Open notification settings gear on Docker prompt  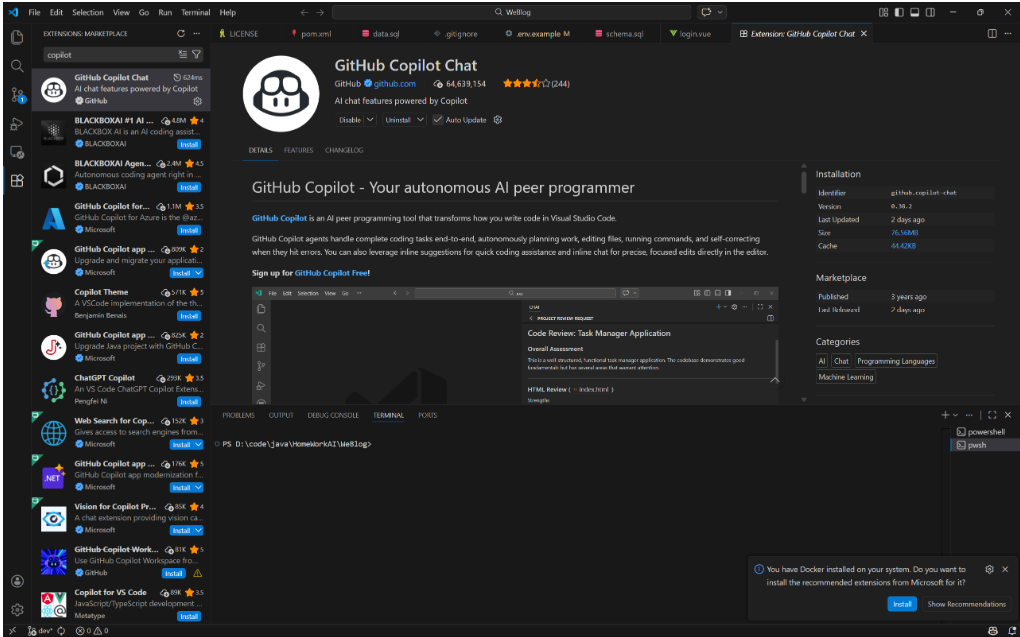989,569
